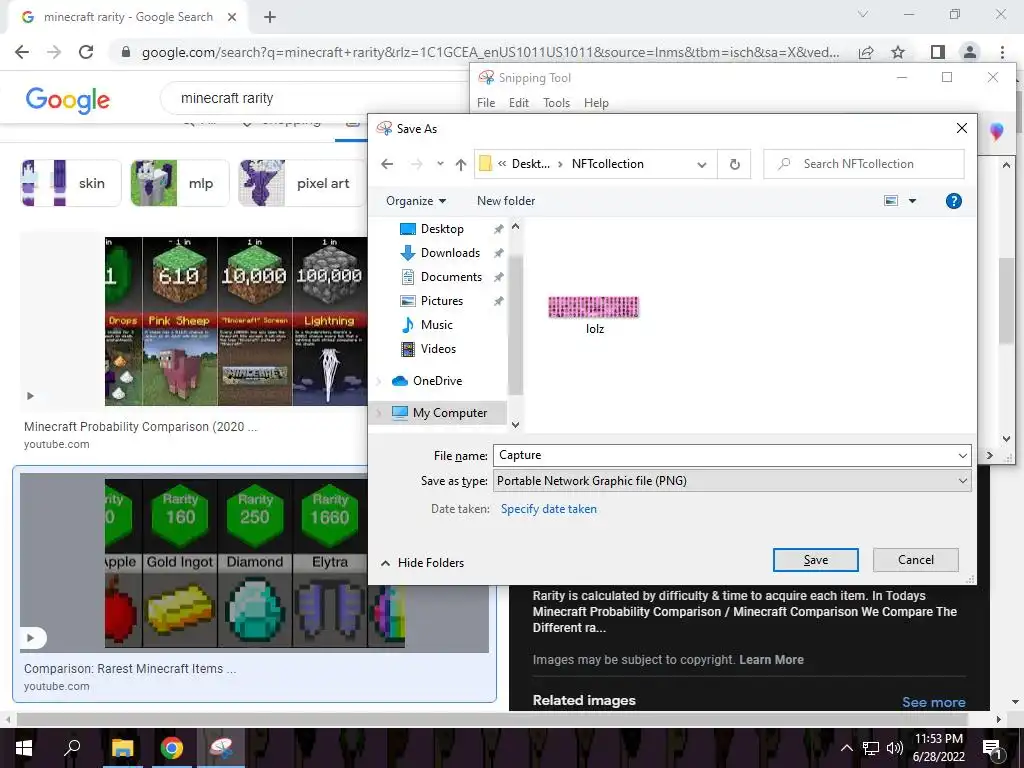Open Snipping Tool Help menu
This screenshot has height=768, width=1024.
[596, 103]
